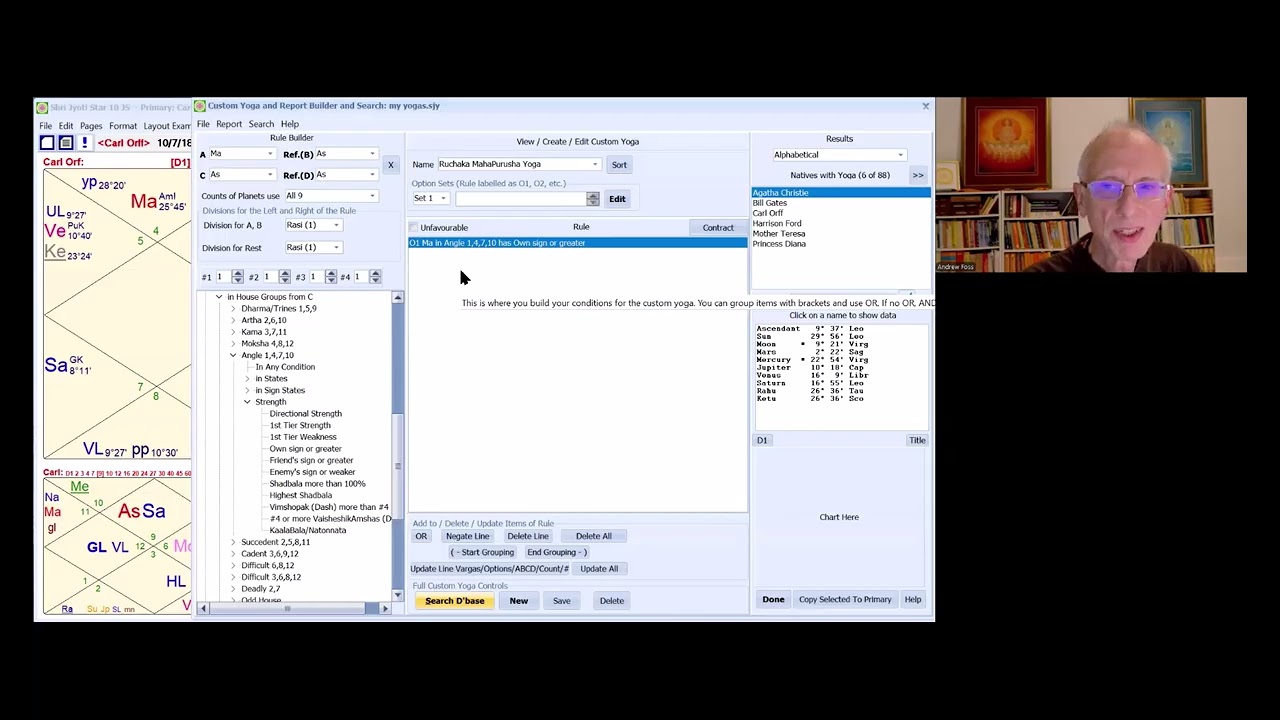This screenshot has height=720, width=1280.
Task: Click the #2 count stepper arrows
Action: pyautogui.click(x=284, y=276)
